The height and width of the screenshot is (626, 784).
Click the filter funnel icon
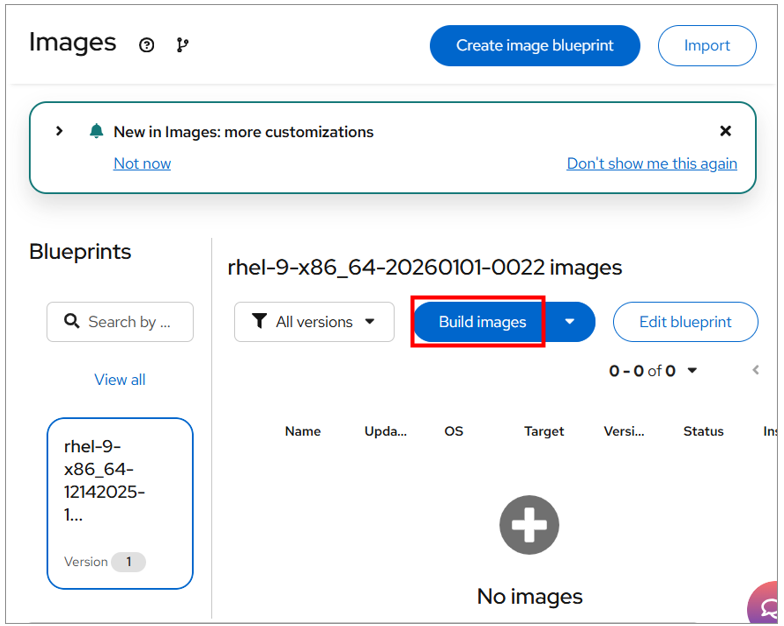260,322
